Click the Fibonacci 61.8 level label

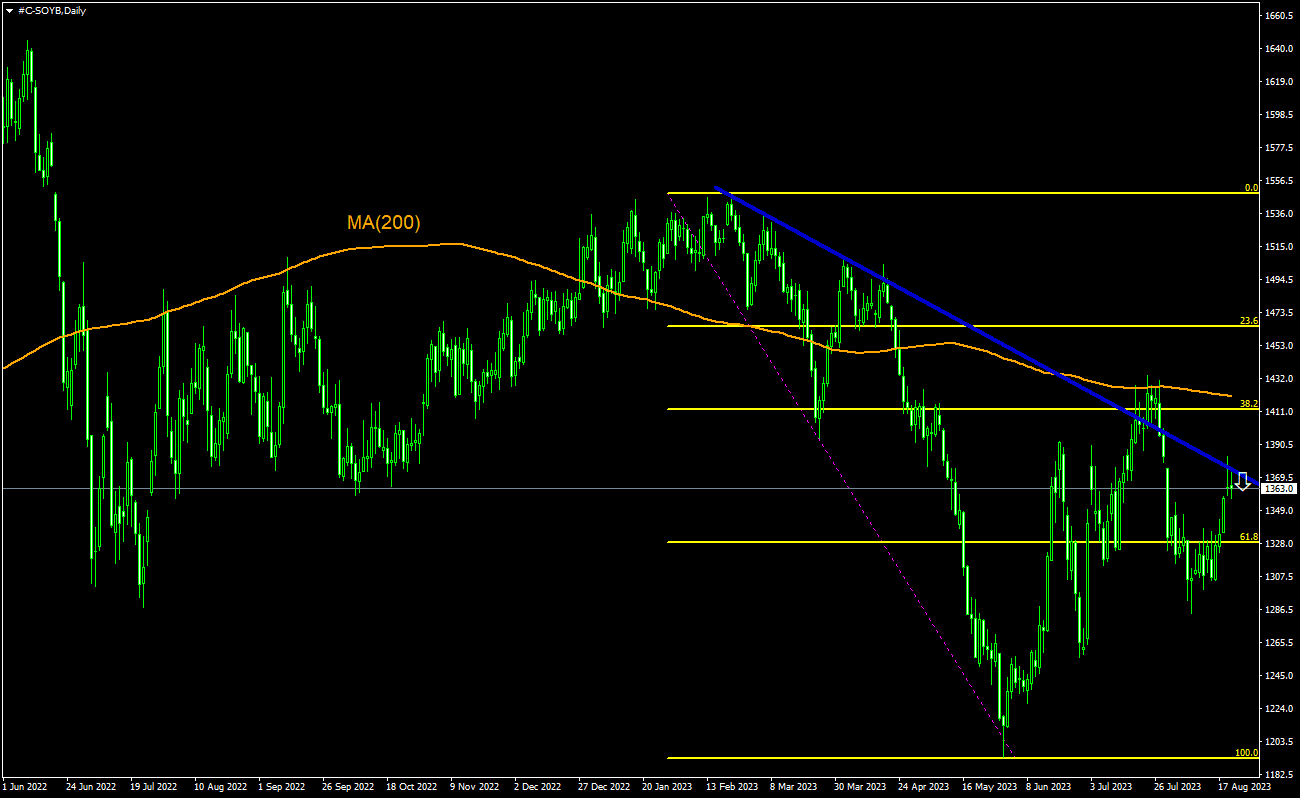(x=1248, y=537)
